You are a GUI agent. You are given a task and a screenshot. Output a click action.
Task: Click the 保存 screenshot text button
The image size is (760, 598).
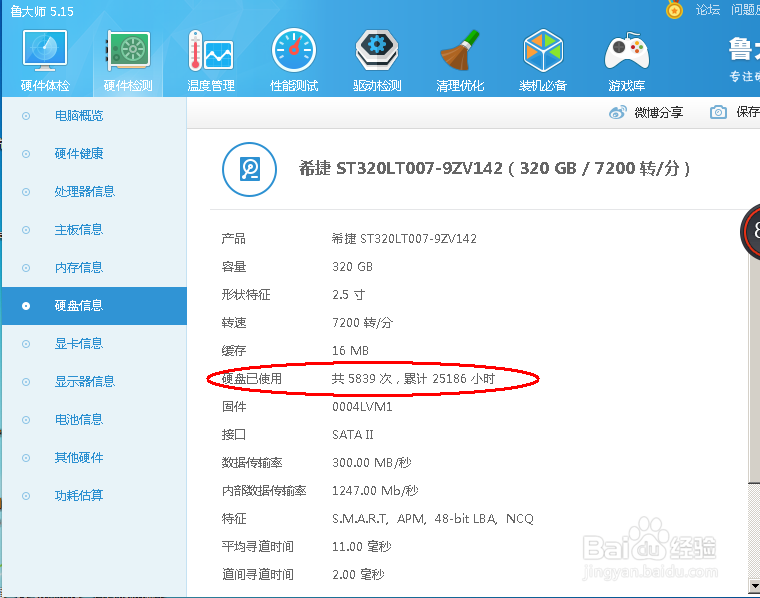point(748,112)
